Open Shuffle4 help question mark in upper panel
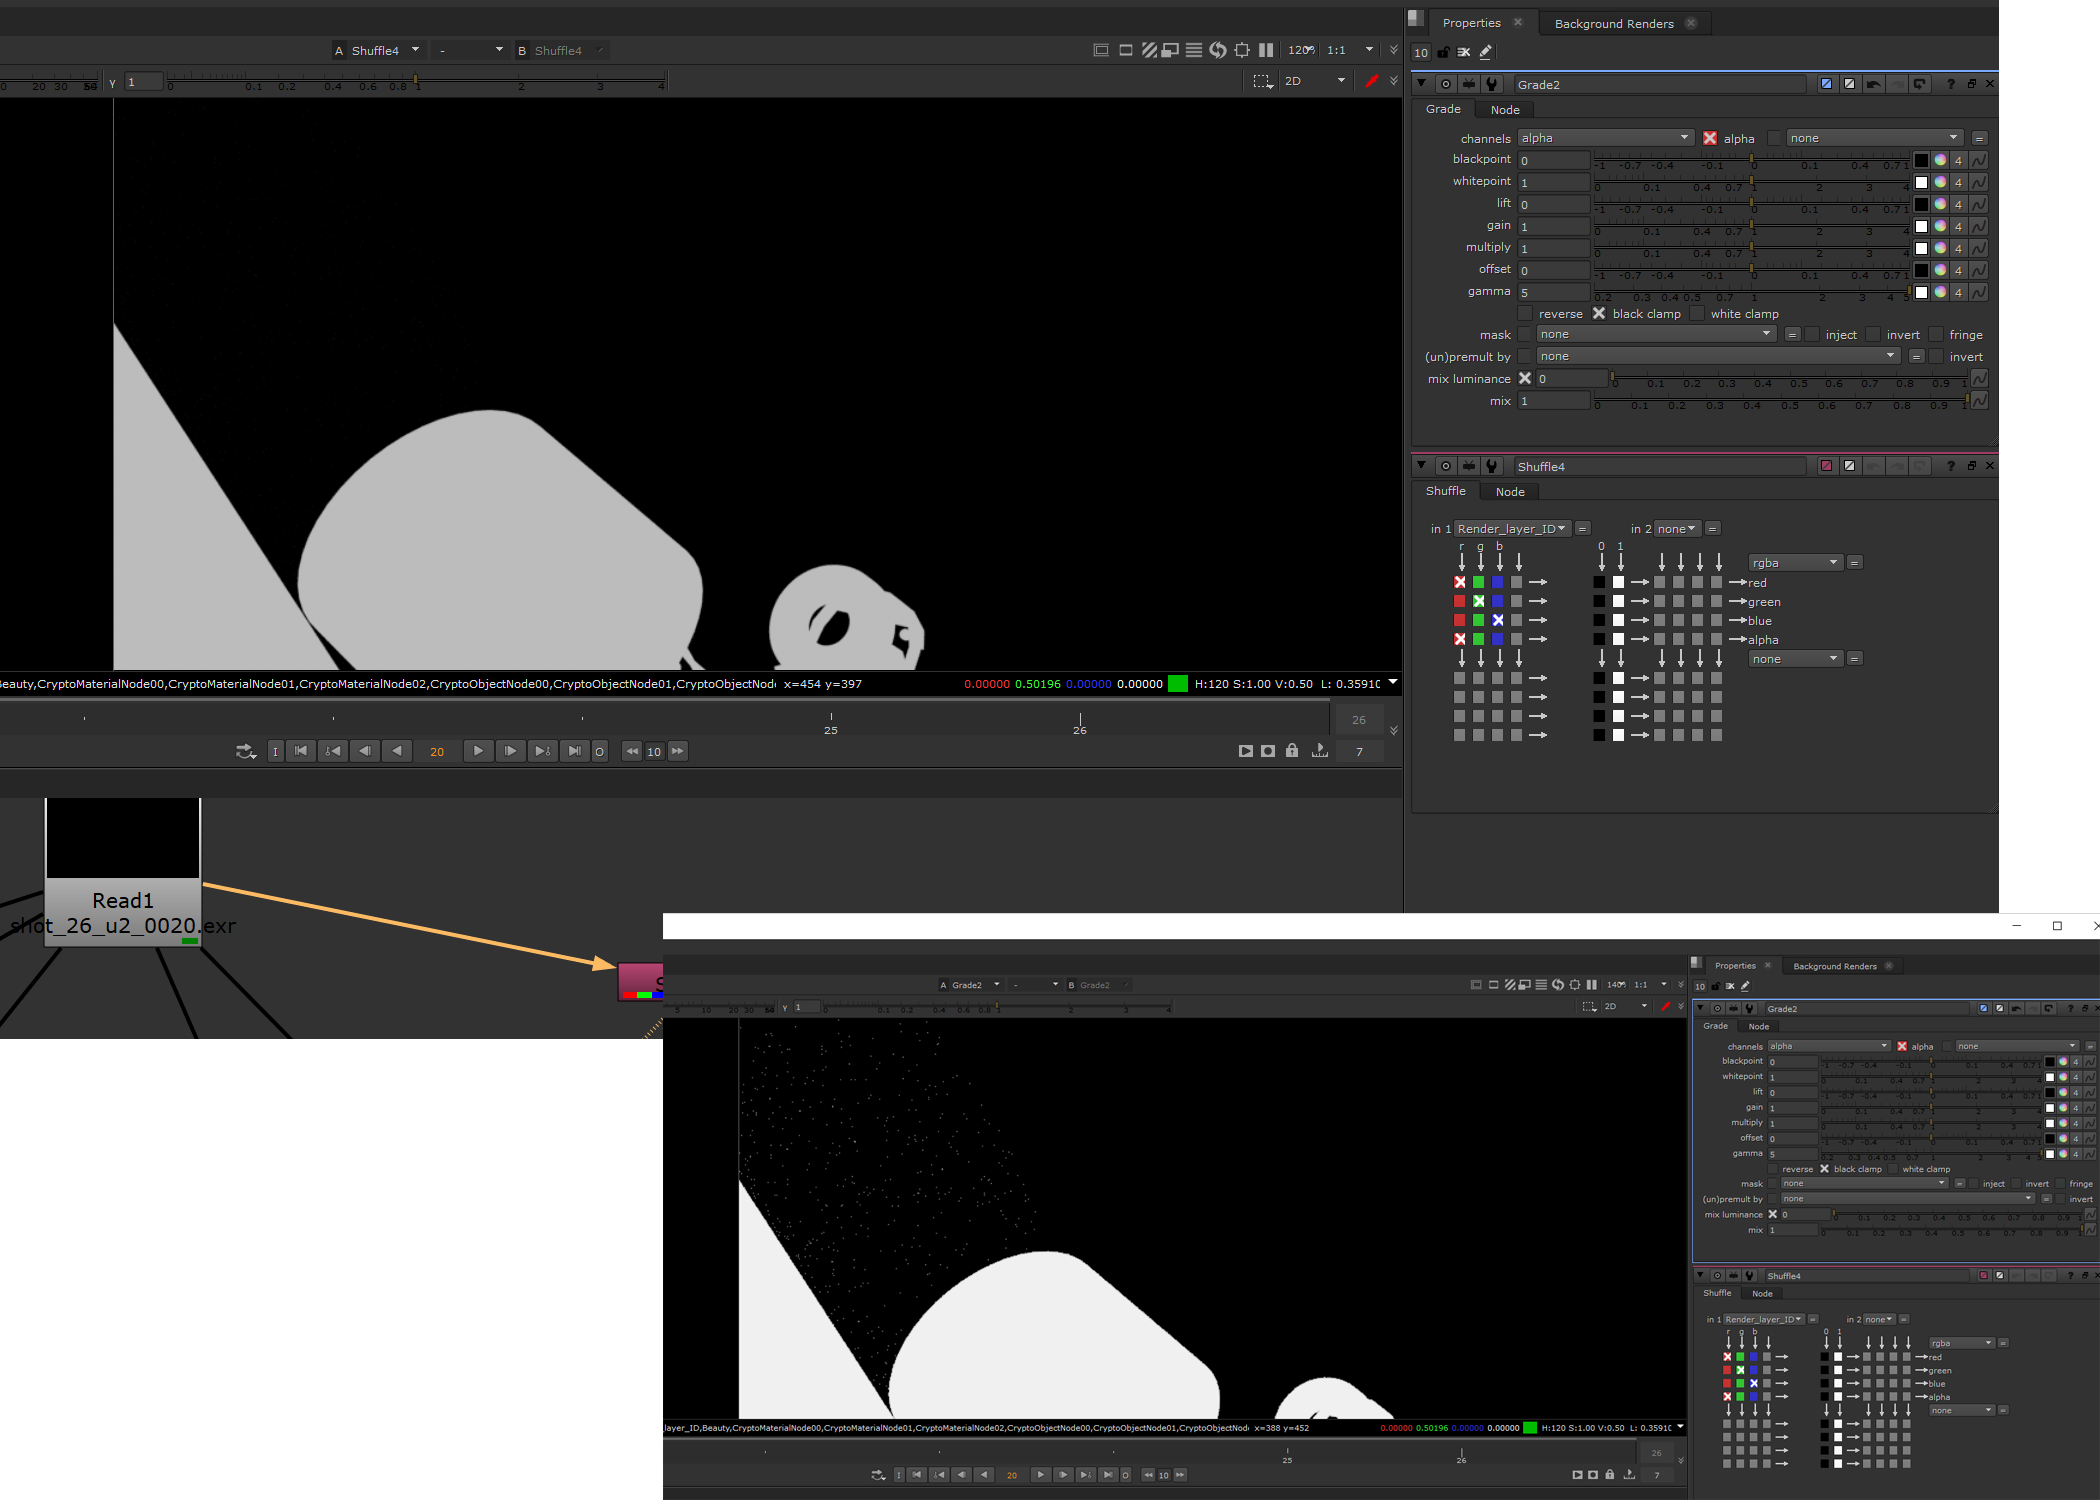The width and height of the screenshot is (2100, 1500). pos(1950,466)
